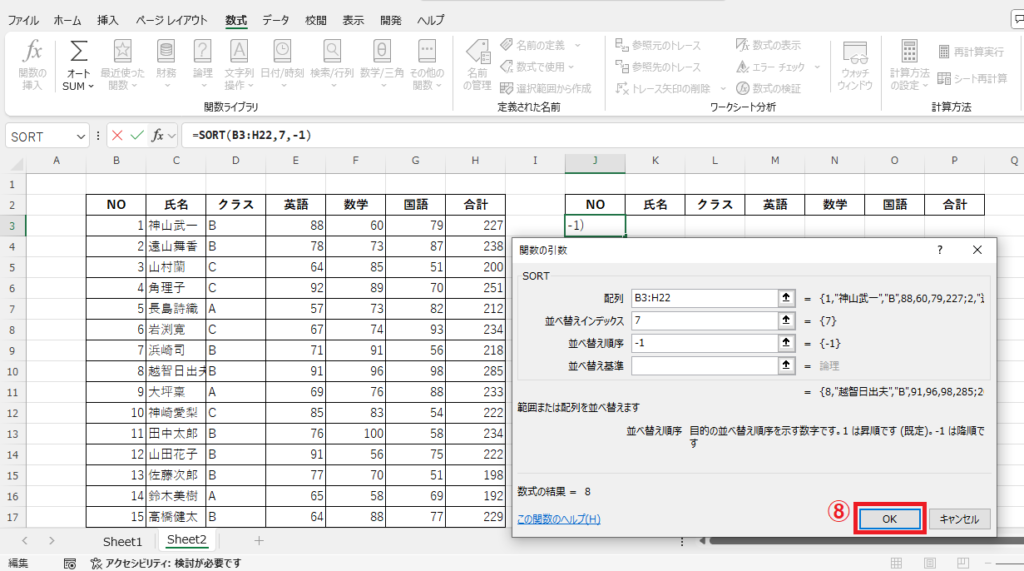
Task: Click the cell showing total 285
Action: click(475, 371)
